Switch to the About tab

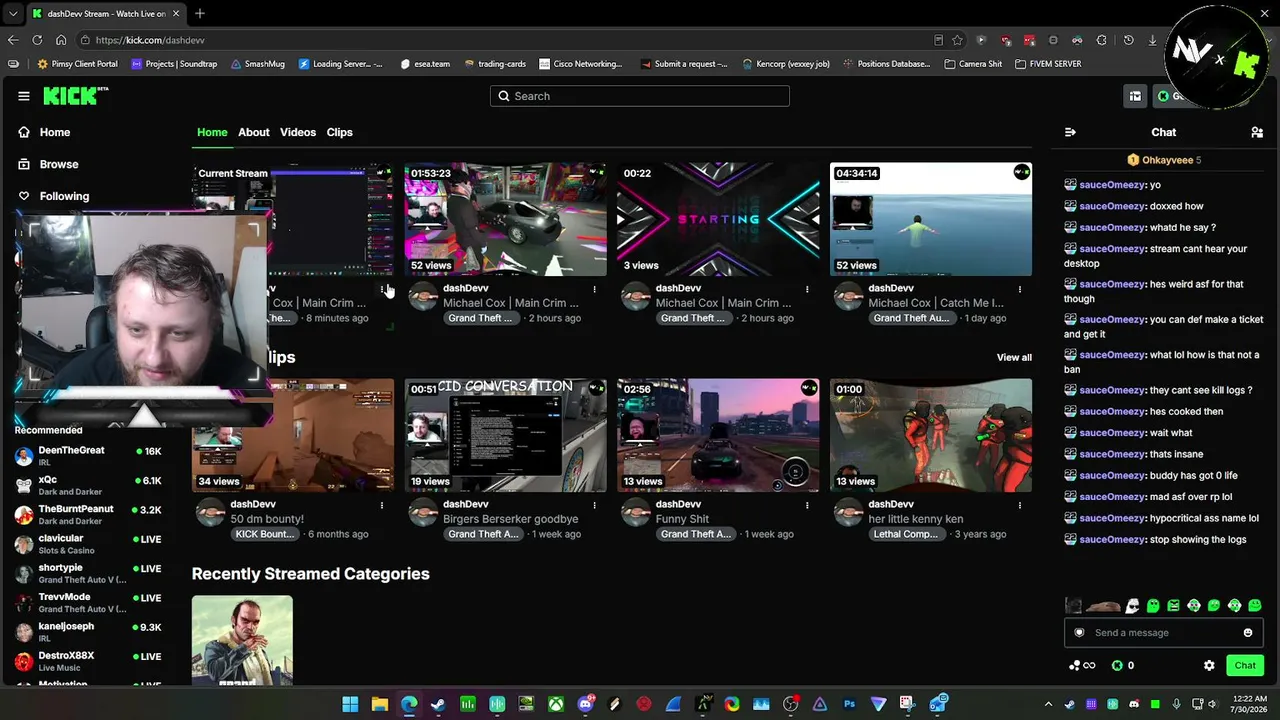(253, 132)
